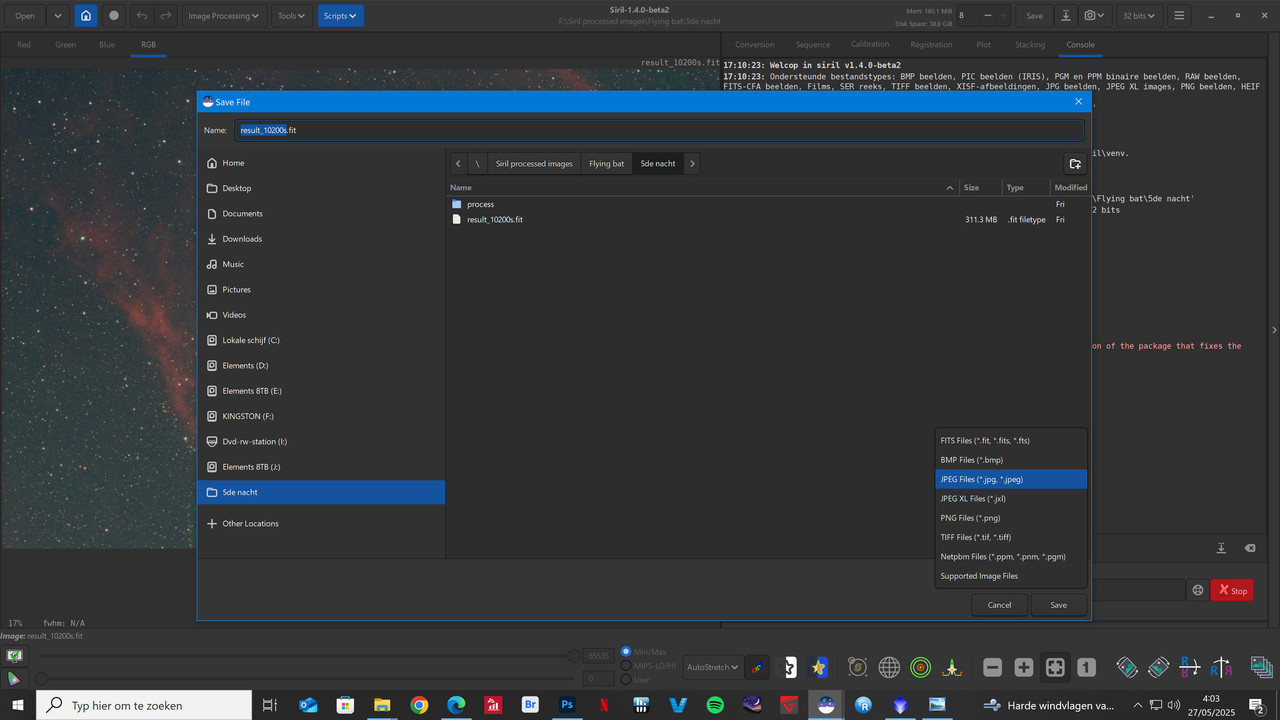1280x720 pixels.
Task: Select PNG Files (*.png) filter
Action: point(1011,518)
